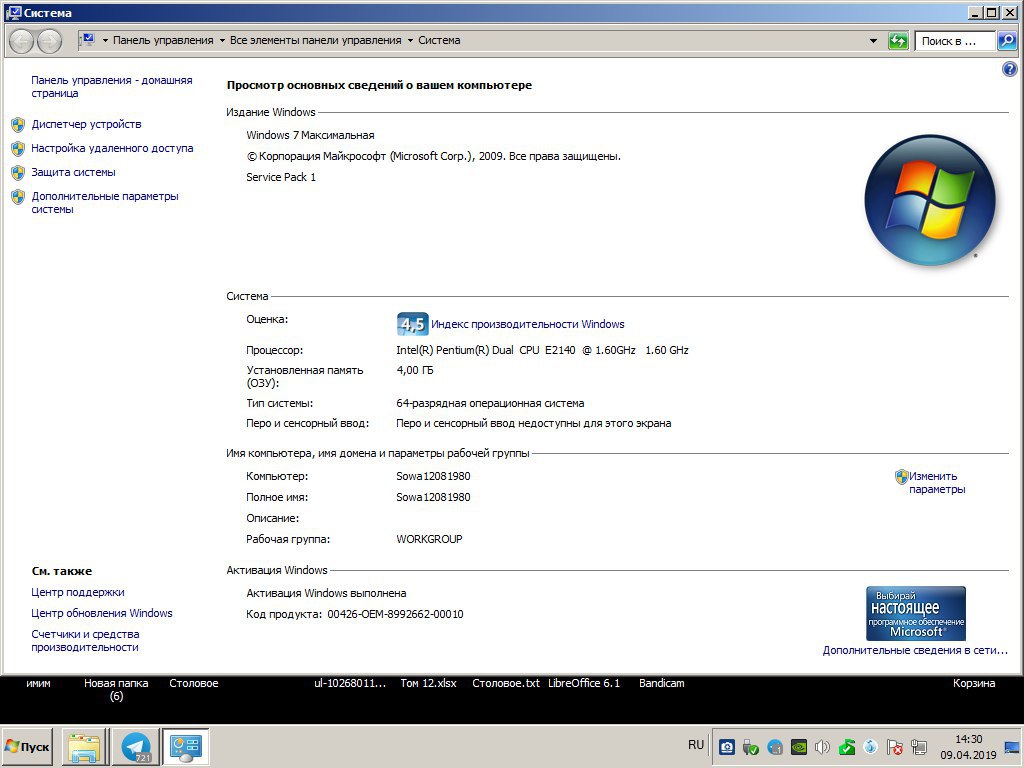Open the address bar history dropdown
The width and height of the screenshot is (1024, 768).
[873, 41]
